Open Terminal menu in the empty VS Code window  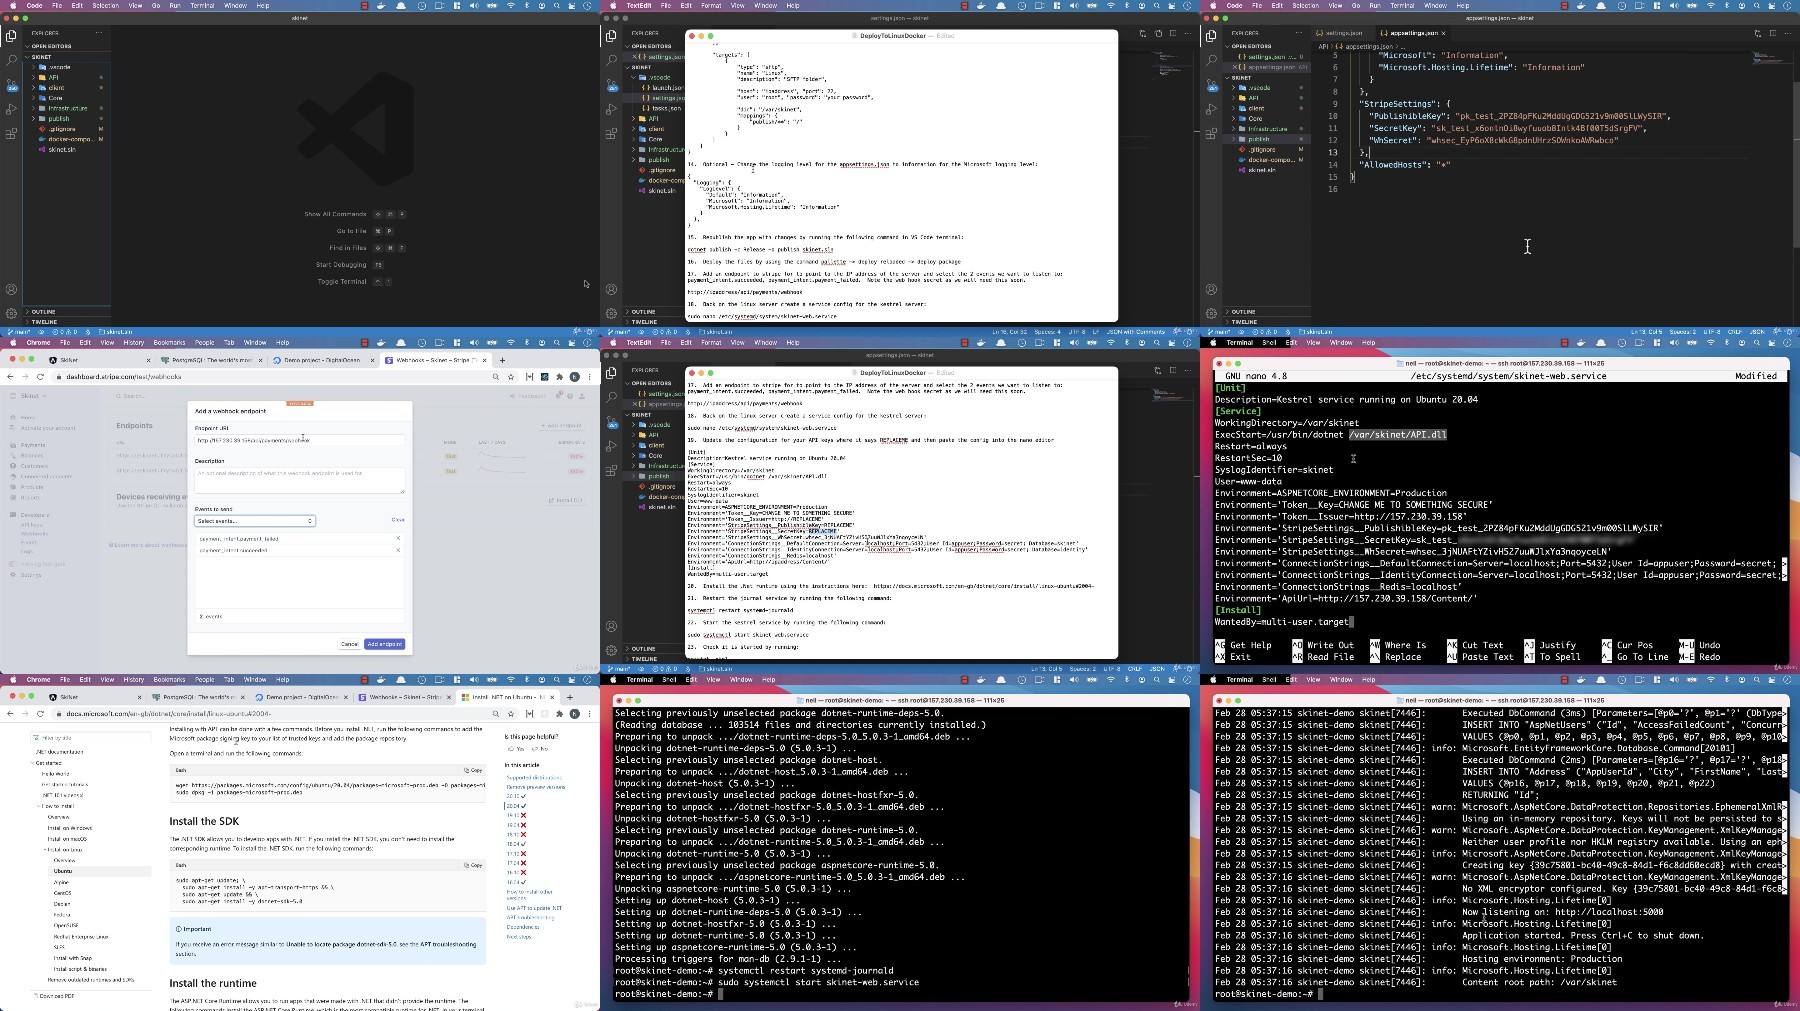pos(202,5)
